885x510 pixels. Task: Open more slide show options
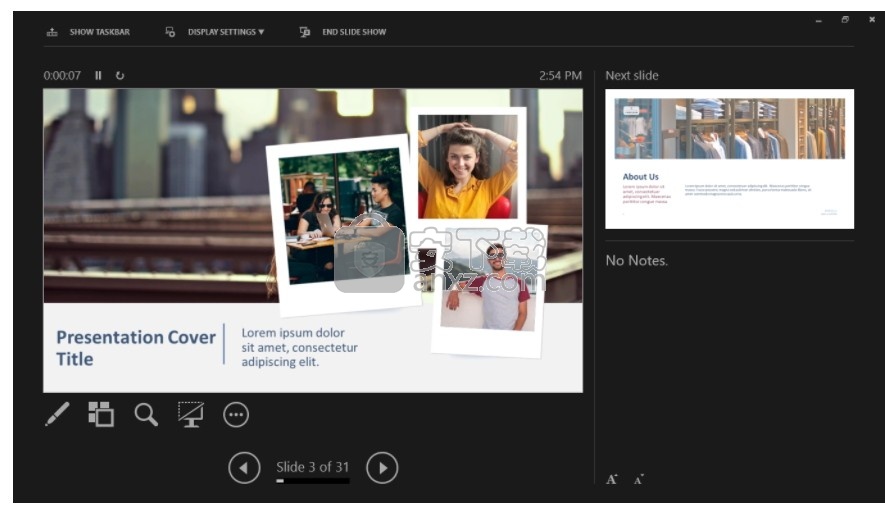click(x=236, y=415)
